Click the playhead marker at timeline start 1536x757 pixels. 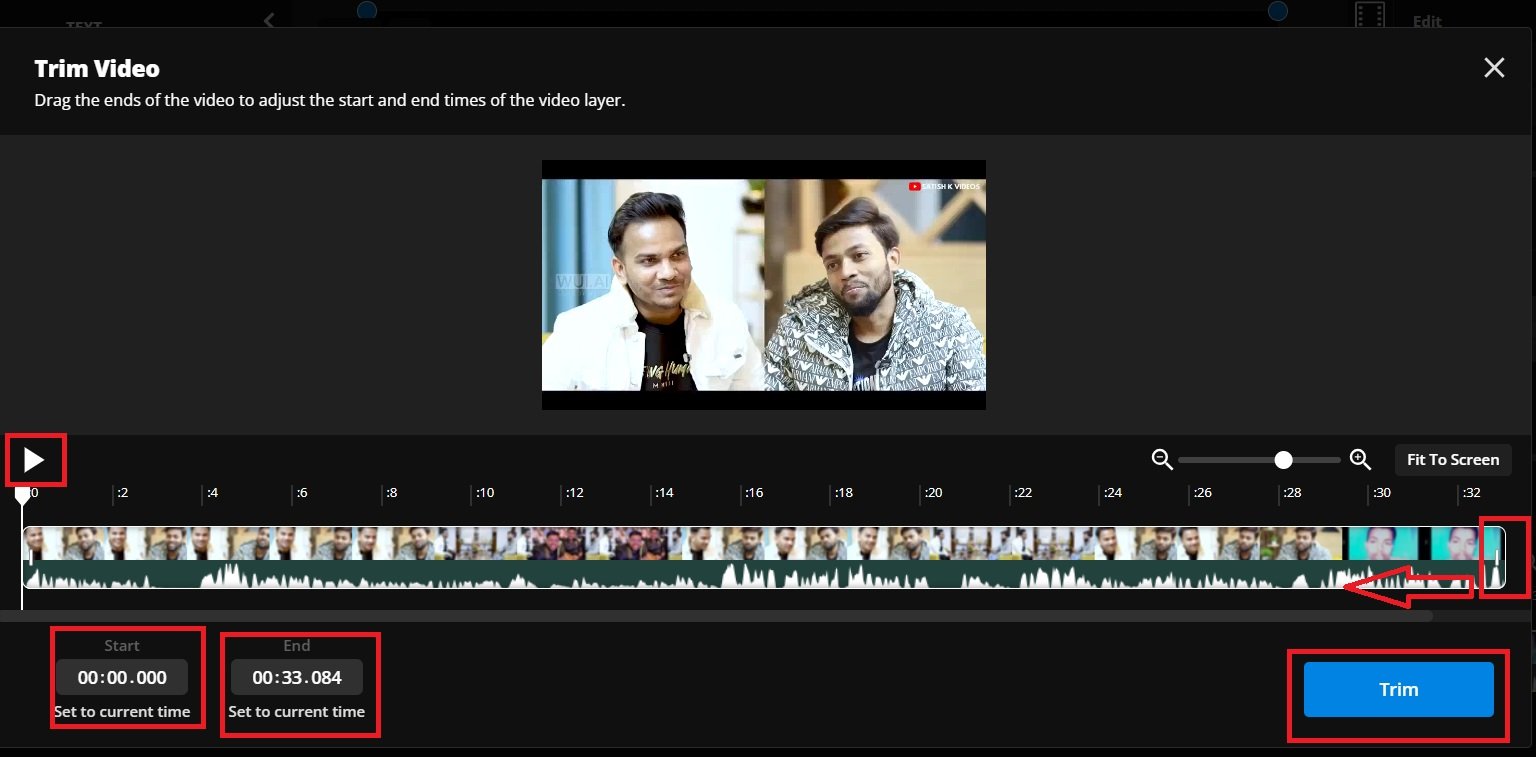click(x=22, y=494)
